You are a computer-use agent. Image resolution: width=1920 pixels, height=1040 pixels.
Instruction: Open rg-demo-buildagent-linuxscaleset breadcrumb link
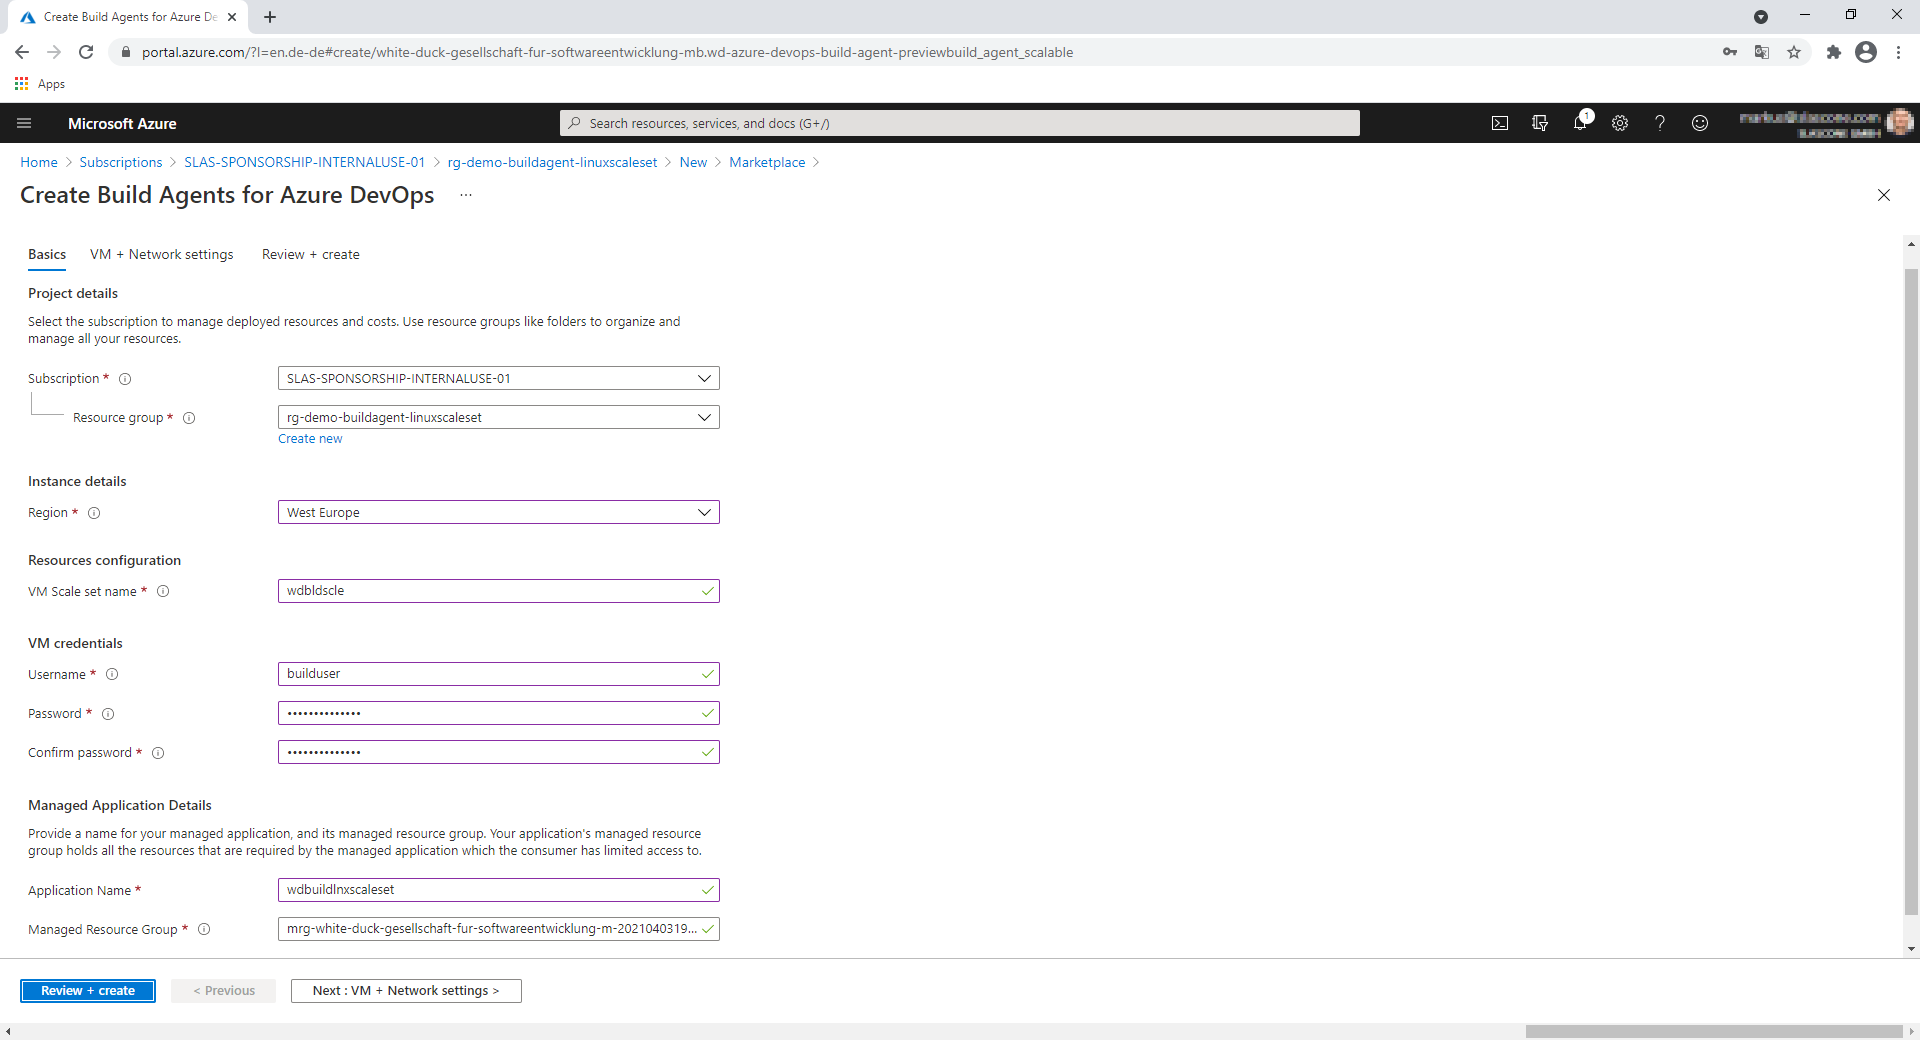552,162
